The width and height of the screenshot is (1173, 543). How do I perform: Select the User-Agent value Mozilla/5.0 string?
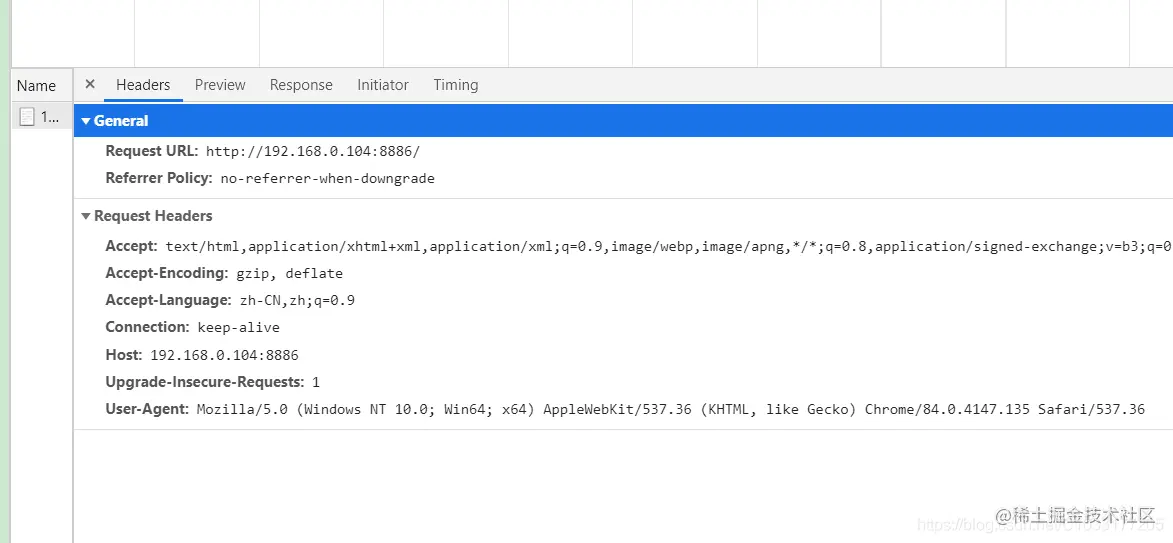pos(671,409)
